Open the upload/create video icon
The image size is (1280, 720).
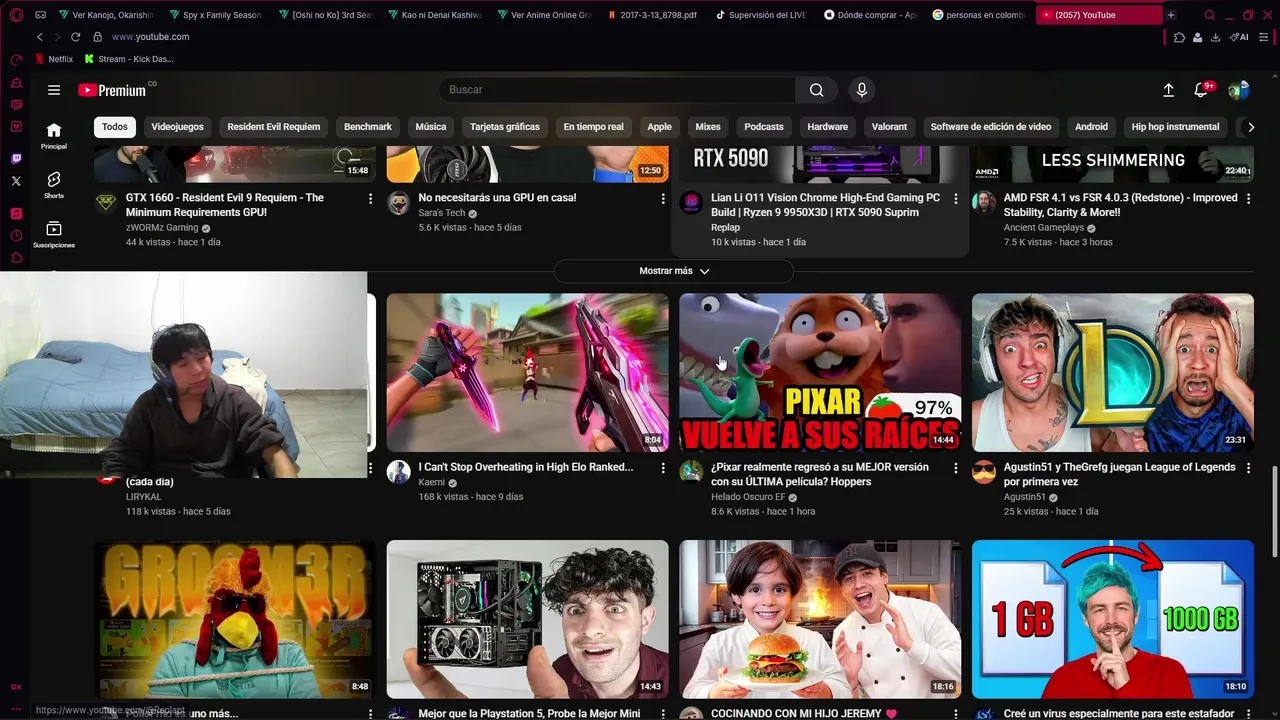[x=1168, y=90]
